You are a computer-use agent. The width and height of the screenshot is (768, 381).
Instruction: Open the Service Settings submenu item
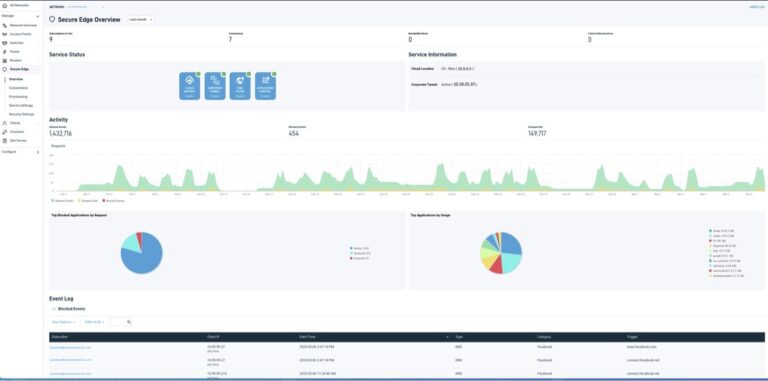pos(21,105)
